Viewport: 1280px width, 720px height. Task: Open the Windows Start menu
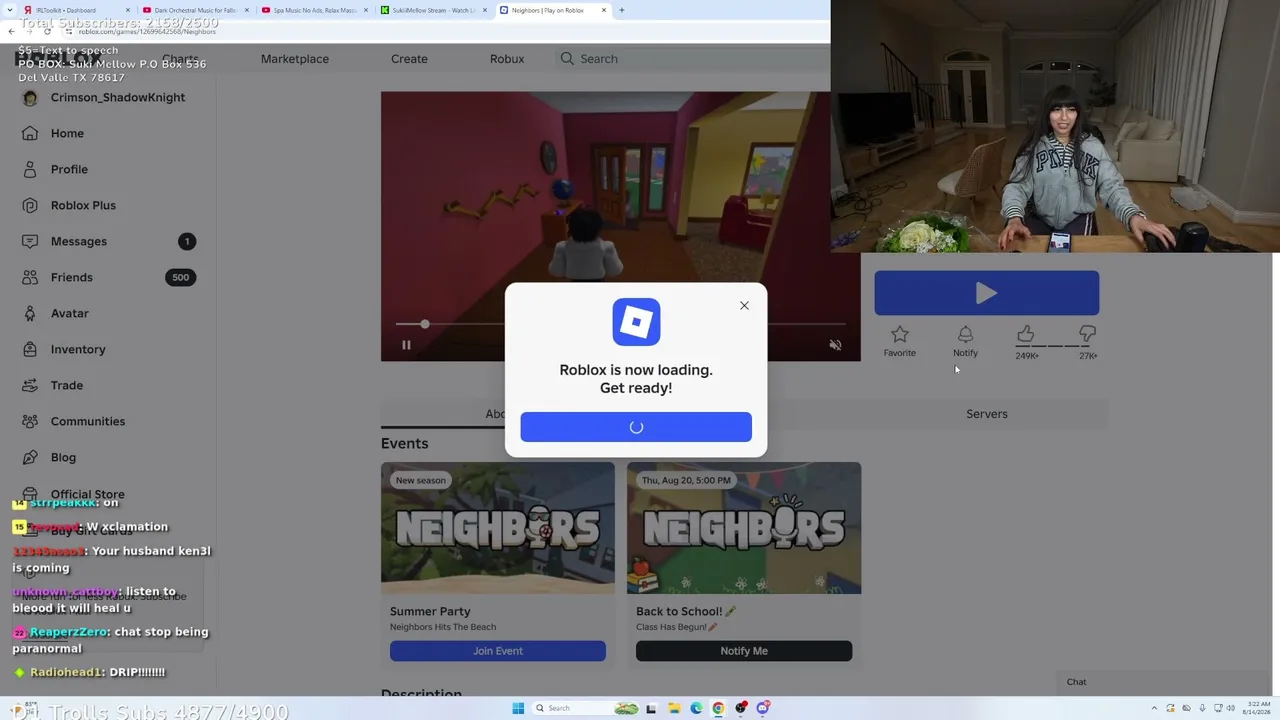tap(518, 708)
